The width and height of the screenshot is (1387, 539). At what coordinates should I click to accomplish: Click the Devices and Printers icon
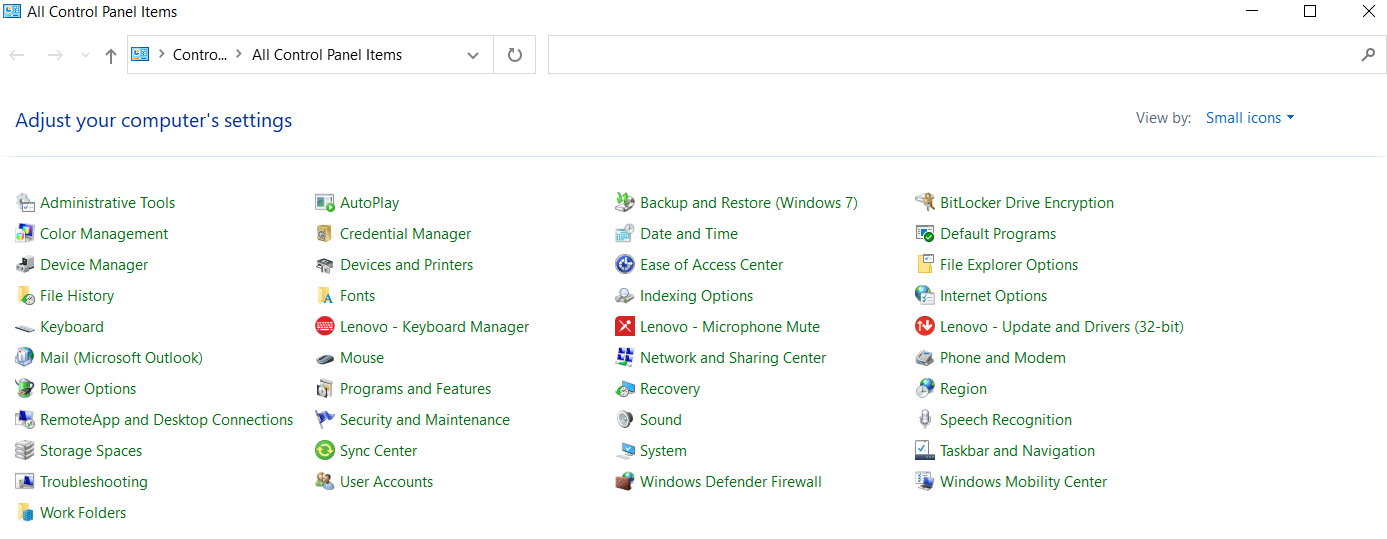click(324, 265)
